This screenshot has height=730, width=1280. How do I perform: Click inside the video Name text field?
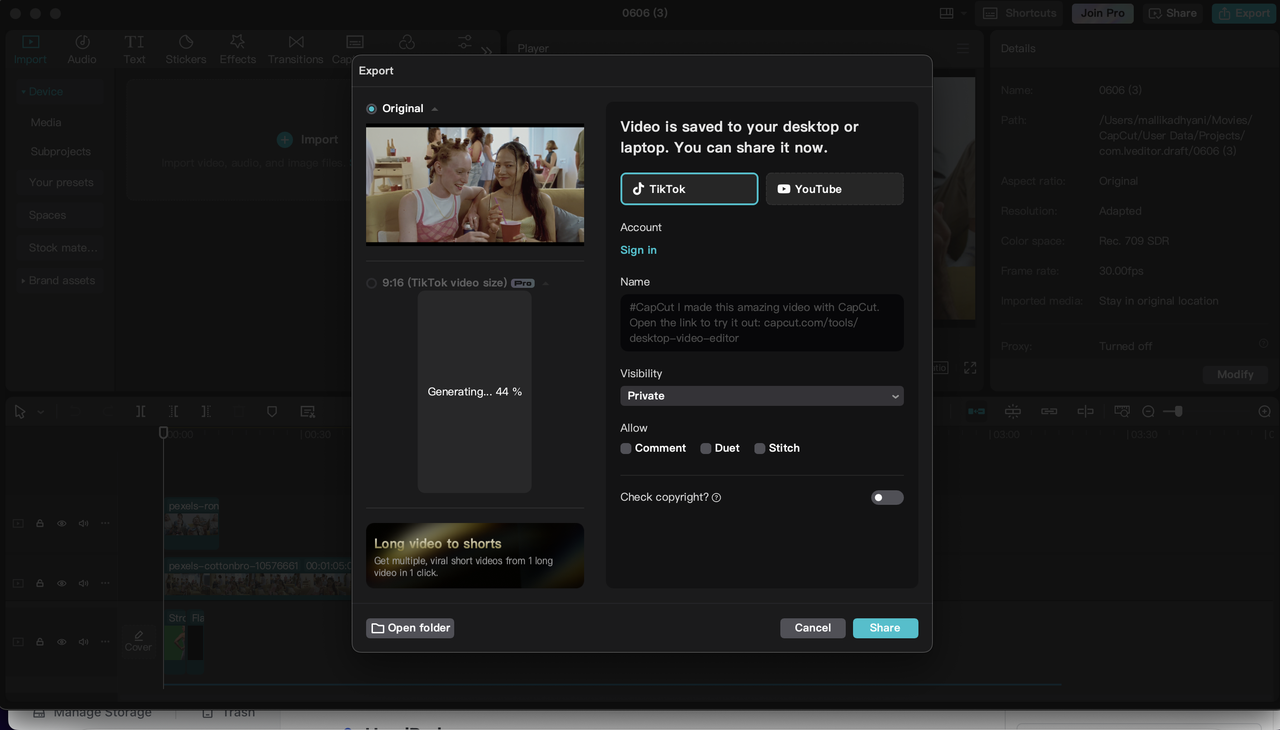[x=762, y=322]
